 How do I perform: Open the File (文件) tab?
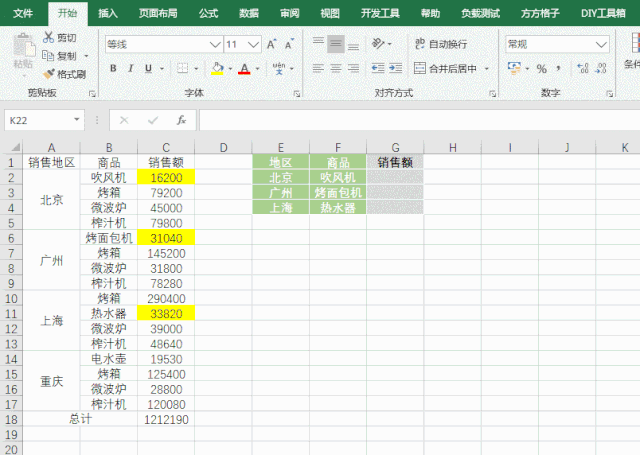23,13
